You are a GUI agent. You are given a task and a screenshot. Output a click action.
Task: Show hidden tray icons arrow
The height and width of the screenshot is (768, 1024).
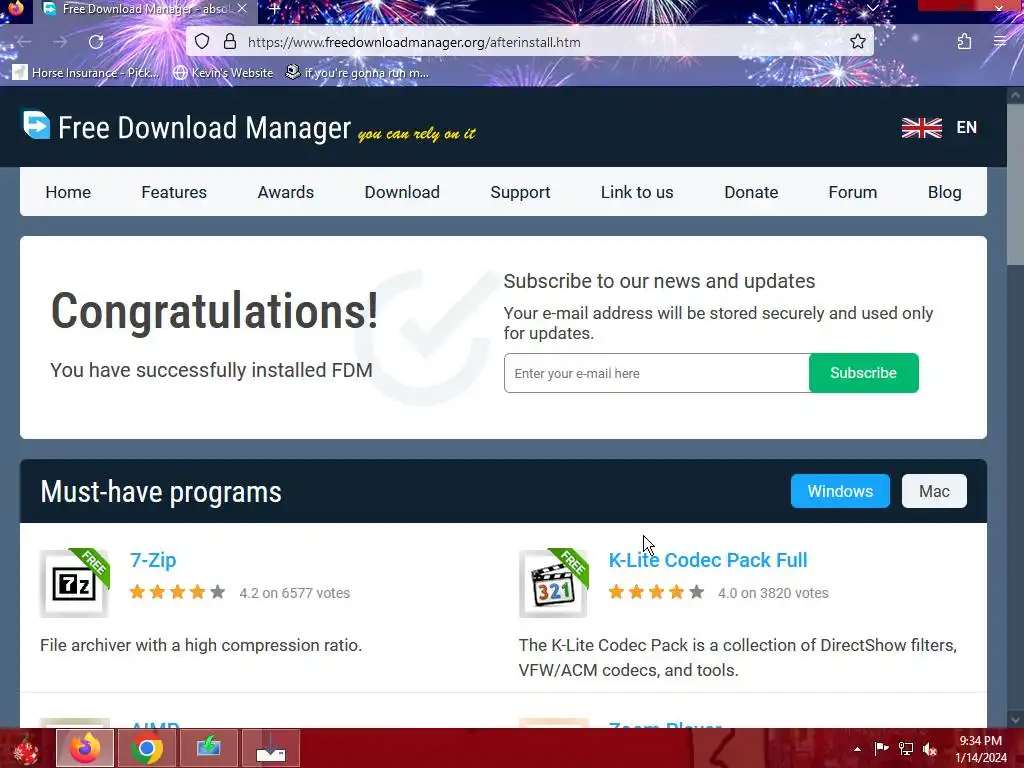(857, 749)
